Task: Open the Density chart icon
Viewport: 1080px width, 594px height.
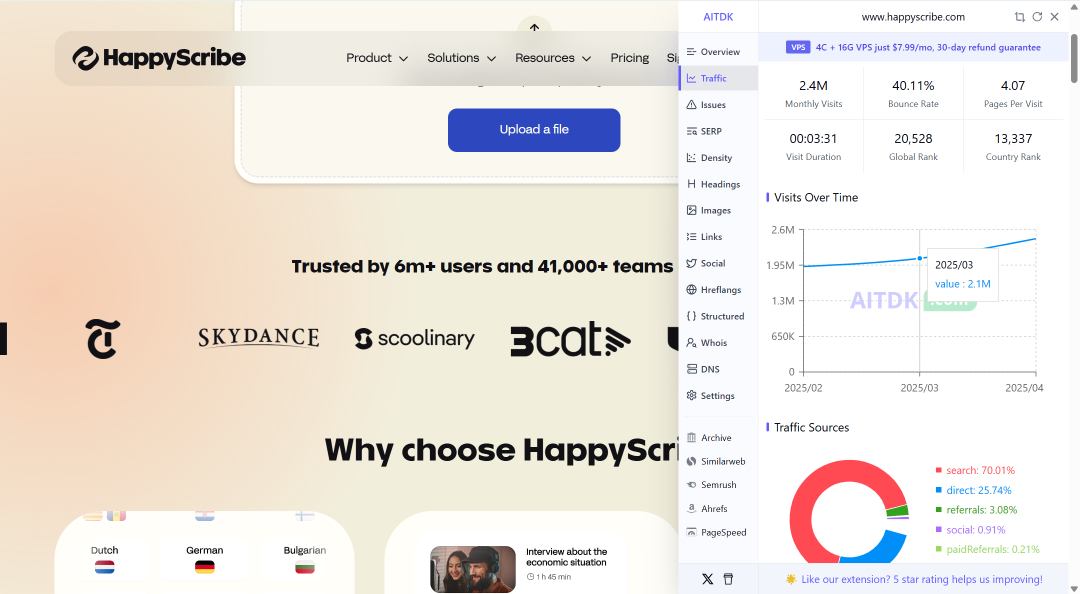Action: pos(692,158)
